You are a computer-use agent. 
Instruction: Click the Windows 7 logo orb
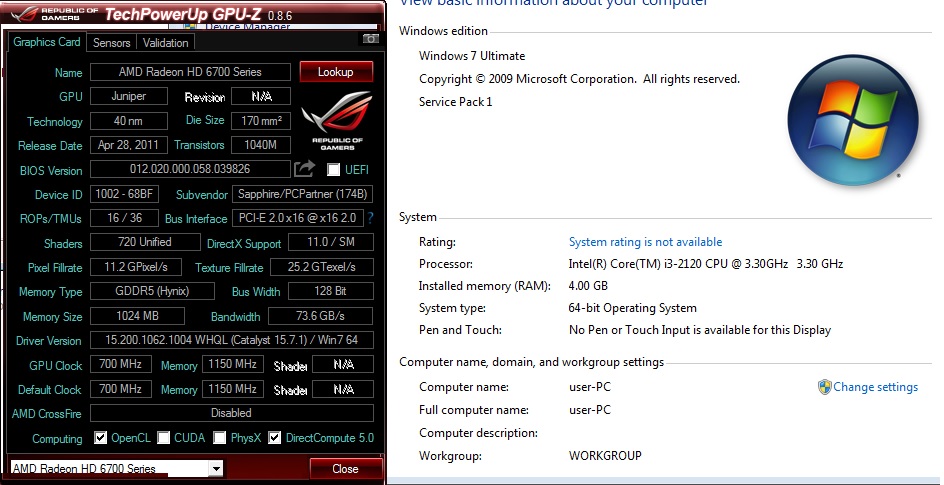(x=853, y=119)
